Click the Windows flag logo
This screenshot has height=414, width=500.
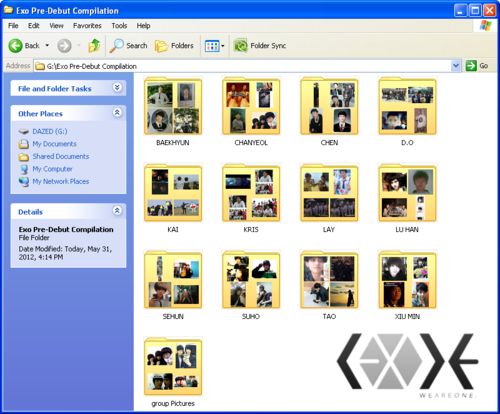pos(486,26)
